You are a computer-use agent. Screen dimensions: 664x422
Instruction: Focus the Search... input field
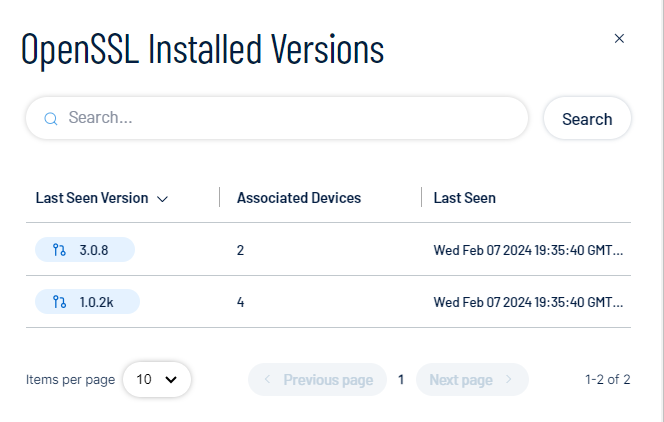[277, 118]
